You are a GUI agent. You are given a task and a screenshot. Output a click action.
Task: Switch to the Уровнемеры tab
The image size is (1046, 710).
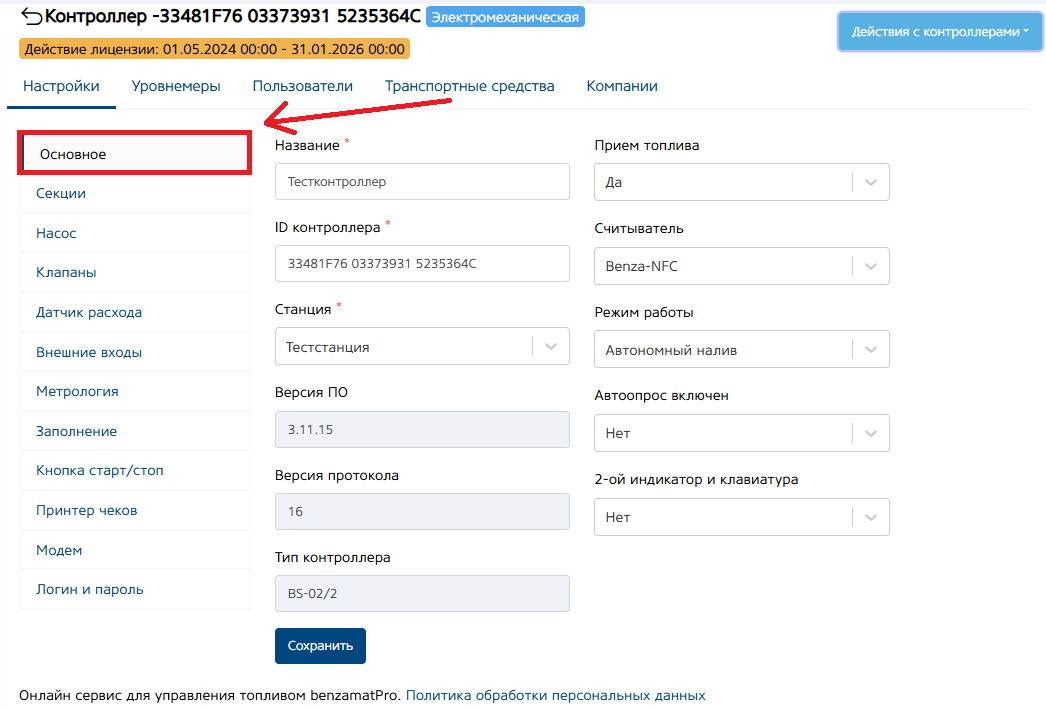point(176,86)
